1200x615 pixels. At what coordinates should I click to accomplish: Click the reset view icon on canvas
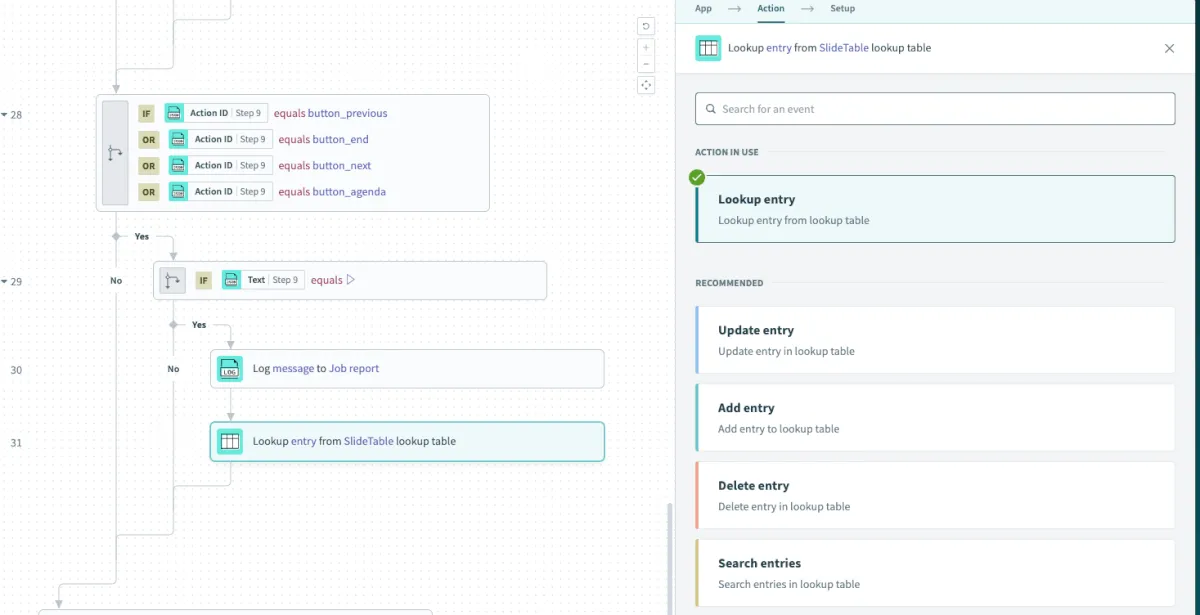click(x=646, y=27)
